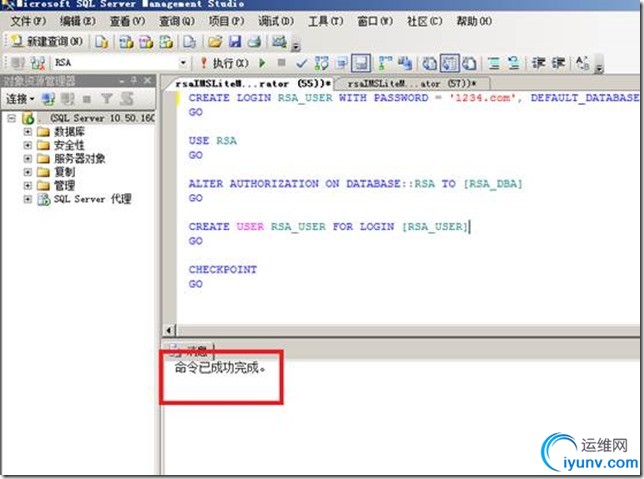Start debugging with the green play icon
This screenshot has height=479, width=644.
[262, 63]
